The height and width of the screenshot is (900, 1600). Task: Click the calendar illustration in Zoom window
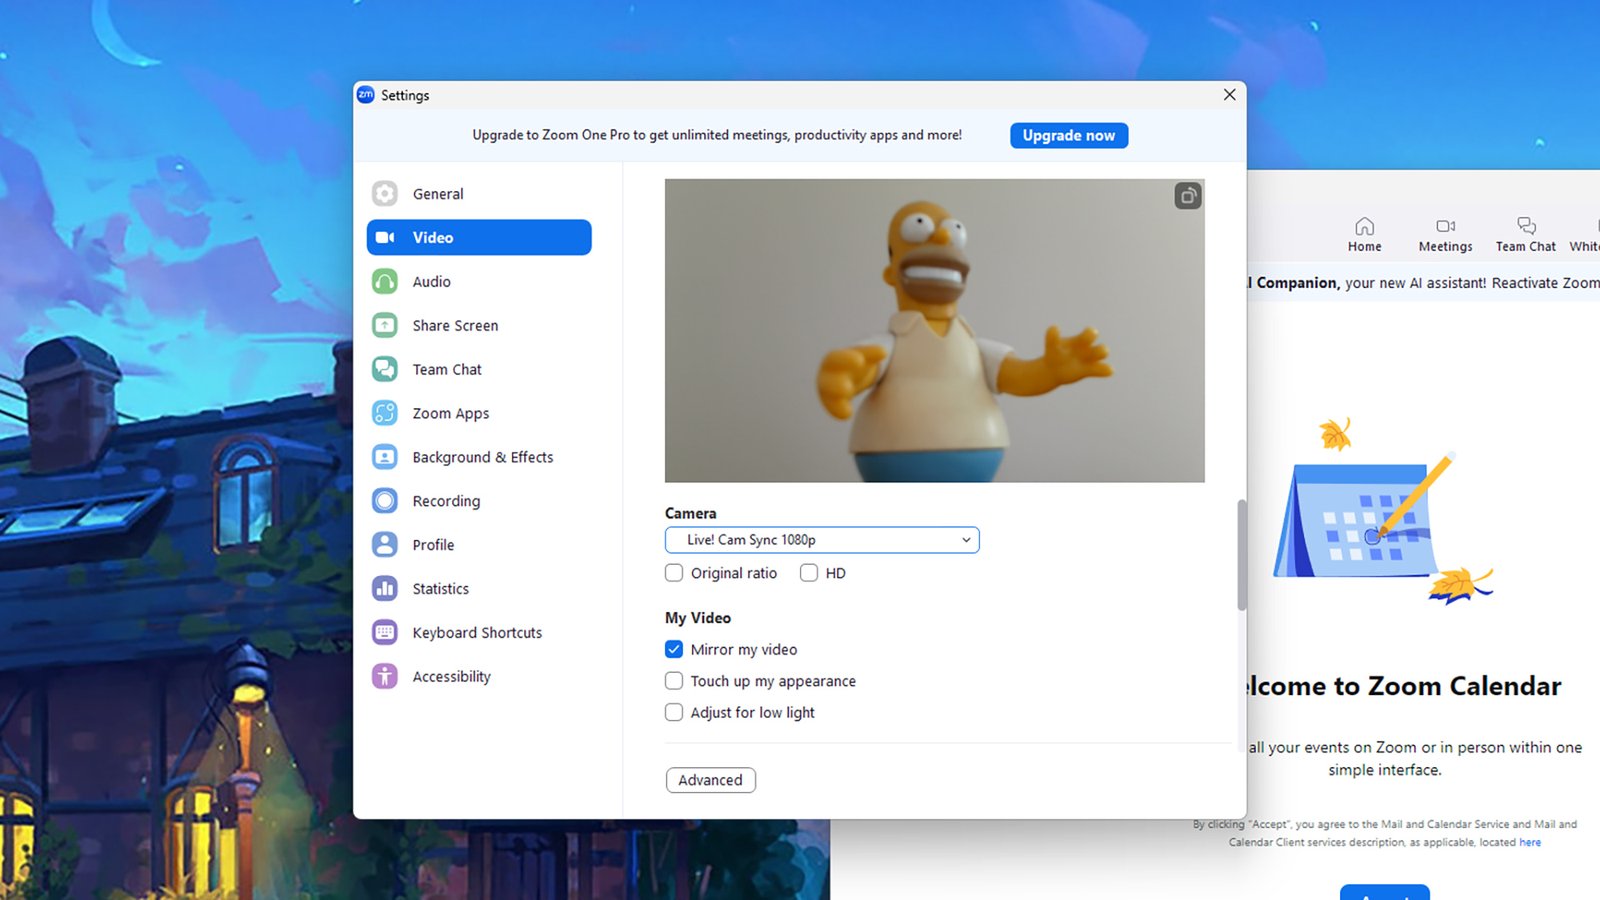pyautogui.click(x=1383, y=513)
